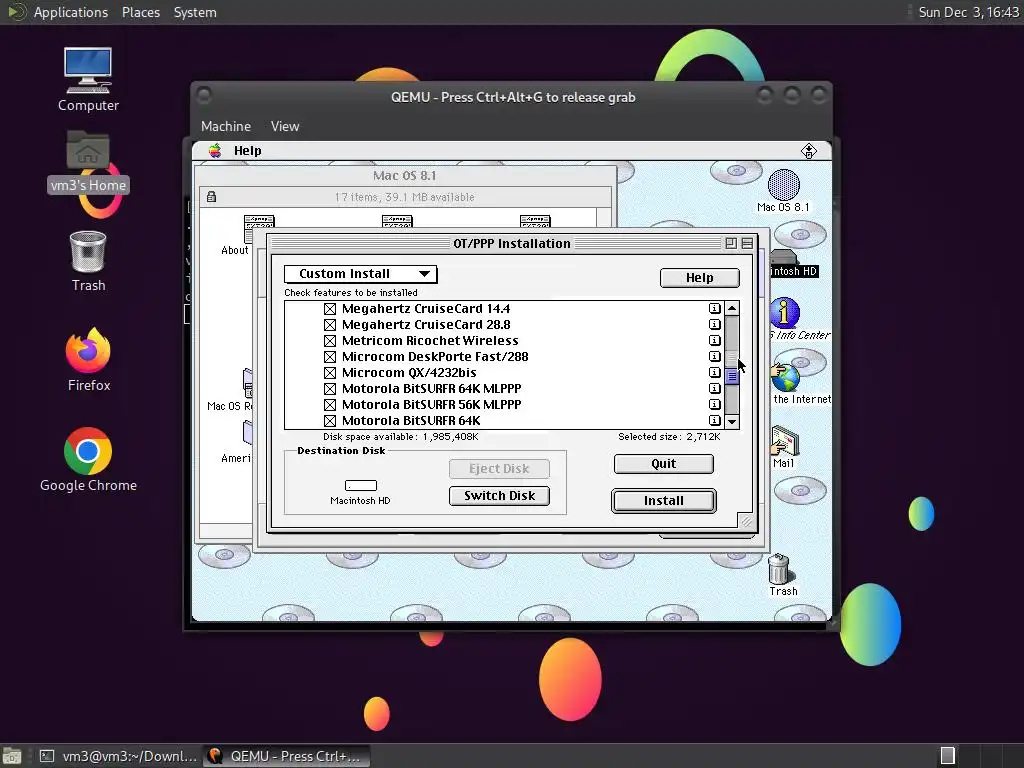1024x768 pixels.
Task: Uncheck Microcom QX/4232bis
Action: (x=330, y=373)
